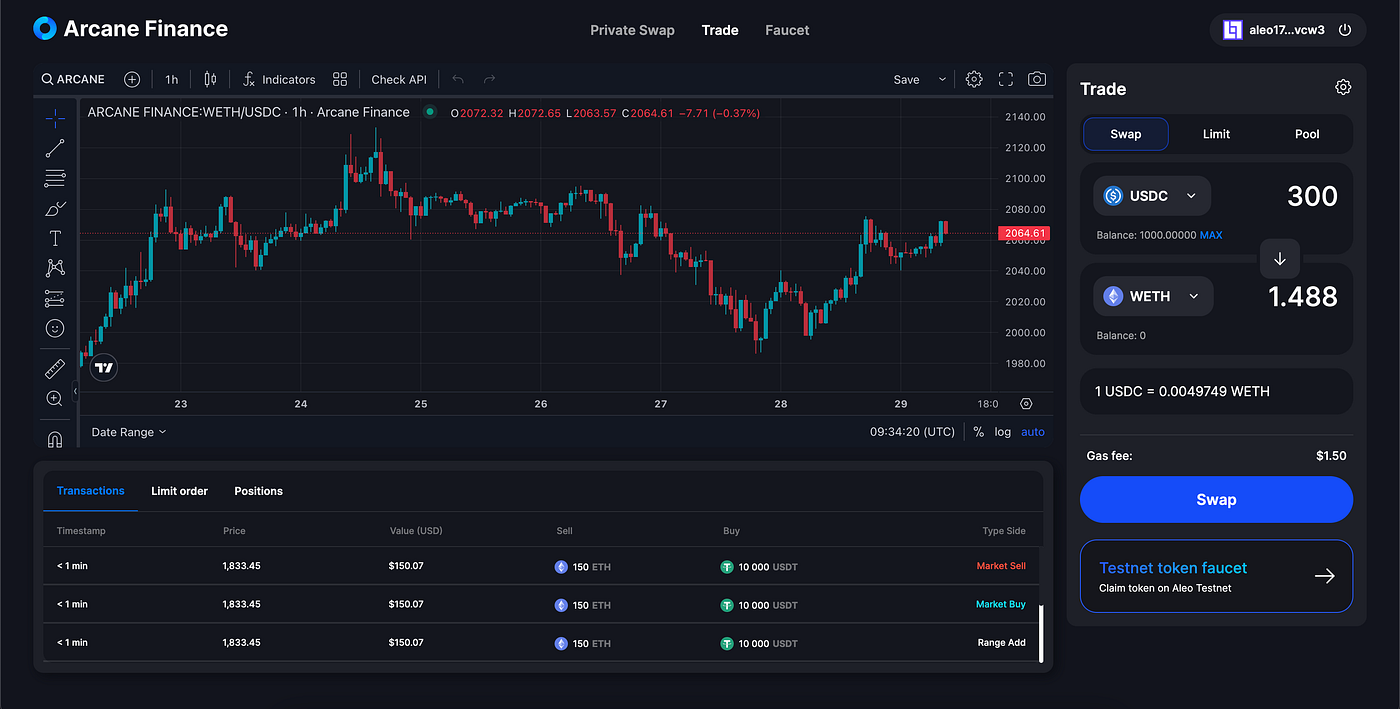Toggle percentage scale on chart
The image size is (1400, 709).
point(978,432)
